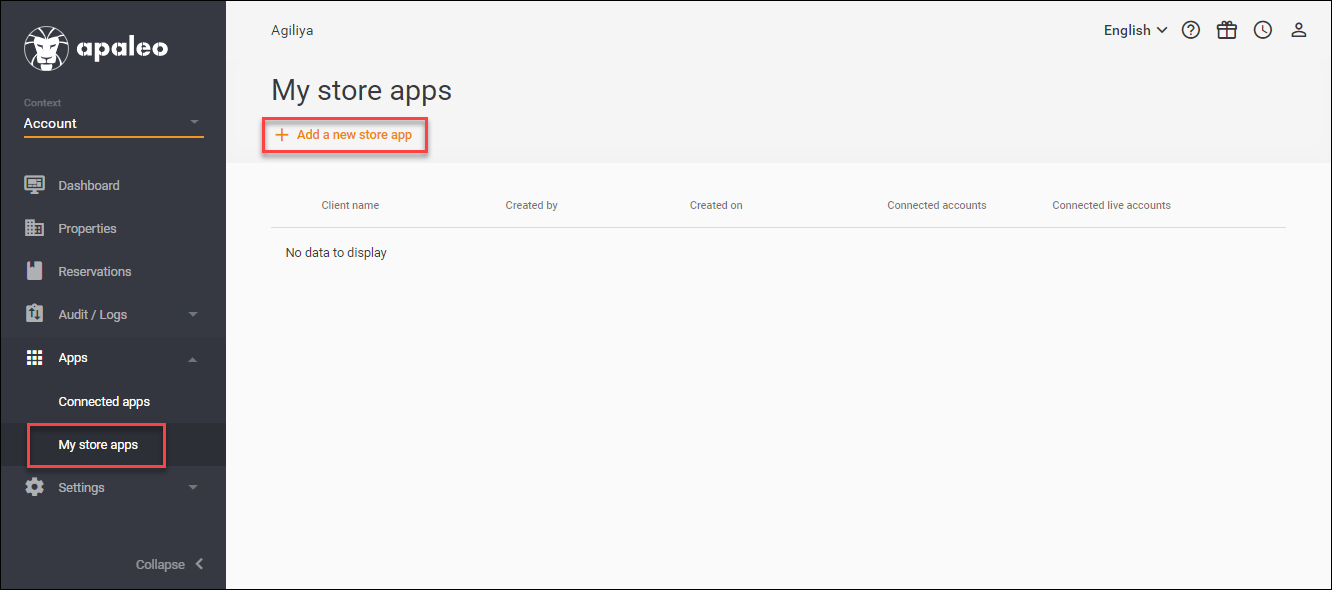Click the No data to display text
Image resolution: width=1332 pixels, height=590 pixels.
point(336,252)
